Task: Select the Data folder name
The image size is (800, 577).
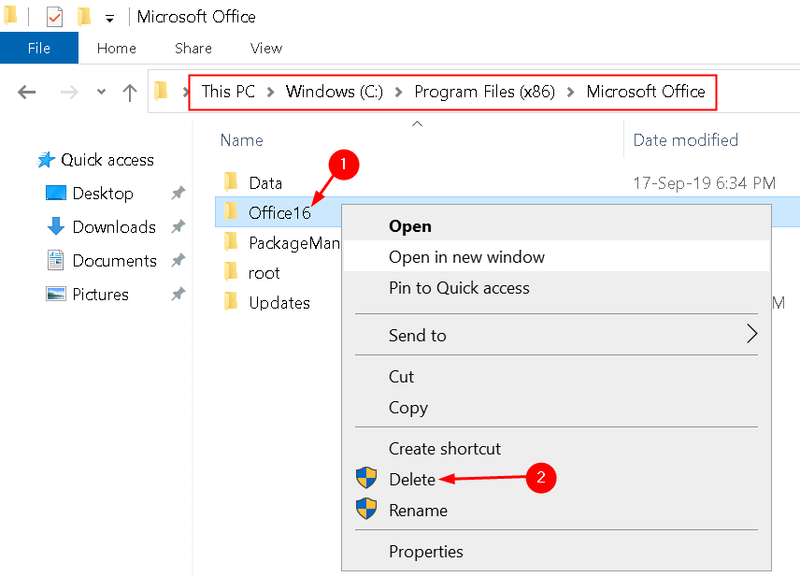Action: (x=265, y=183)
